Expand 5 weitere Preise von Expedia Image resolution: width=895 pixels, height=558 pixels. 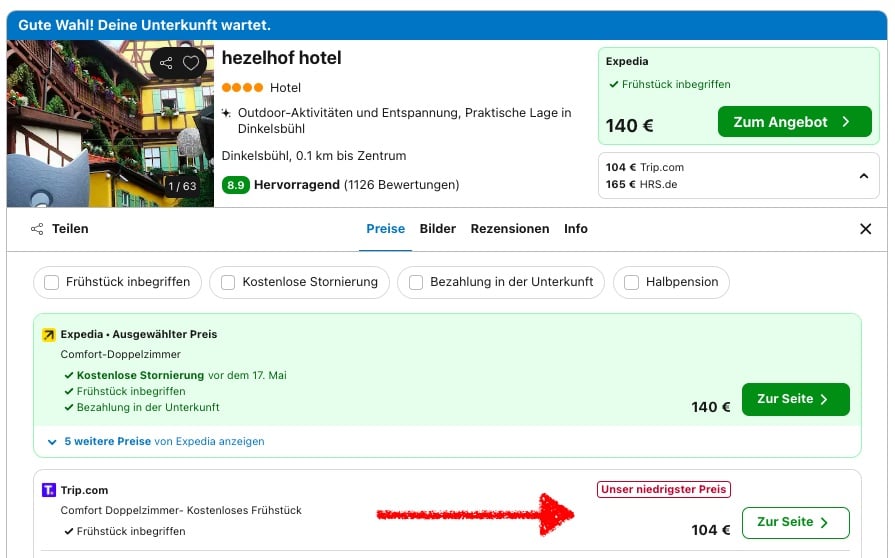point(156,442)
